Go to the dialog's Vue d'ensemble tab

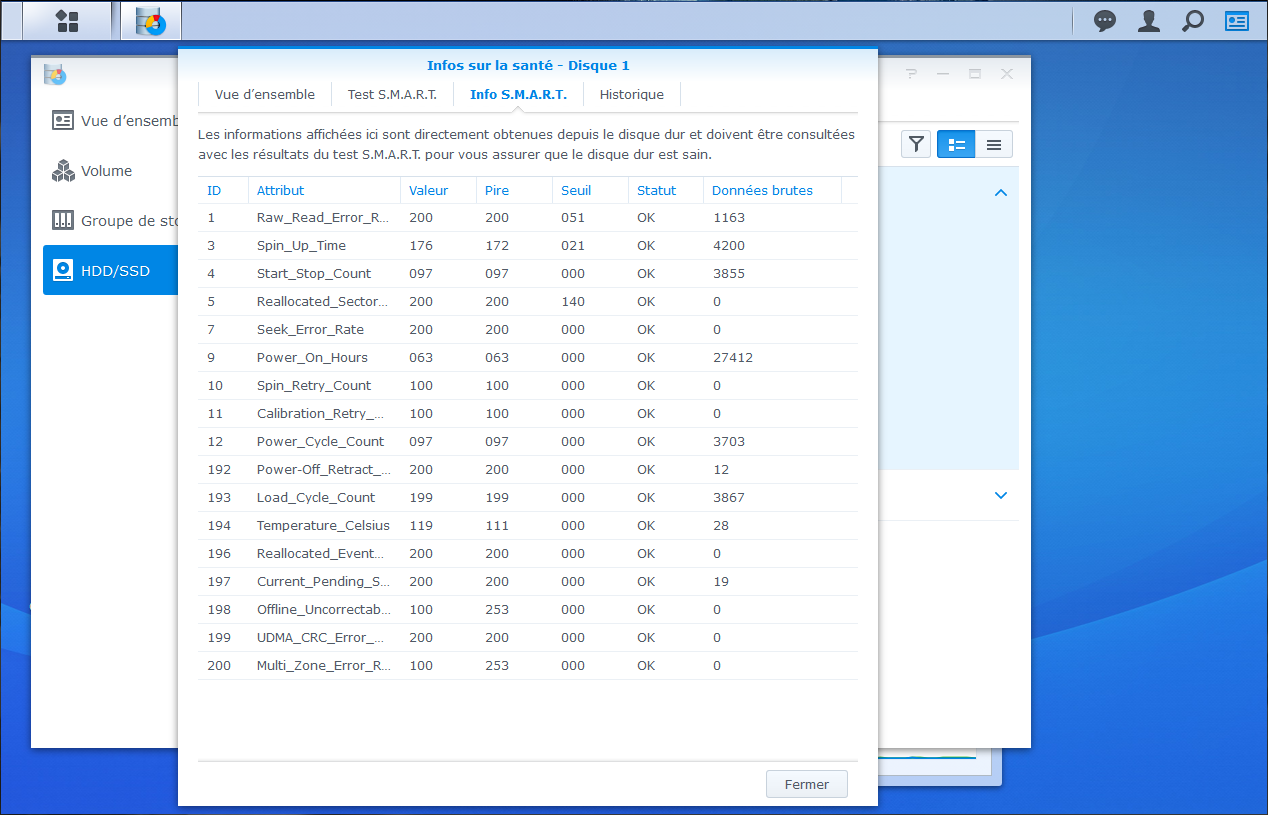coord(265,95)
